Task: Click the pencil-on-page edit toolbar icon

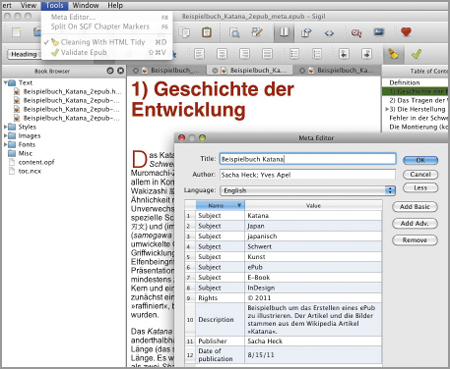Action: pos(257,32)
